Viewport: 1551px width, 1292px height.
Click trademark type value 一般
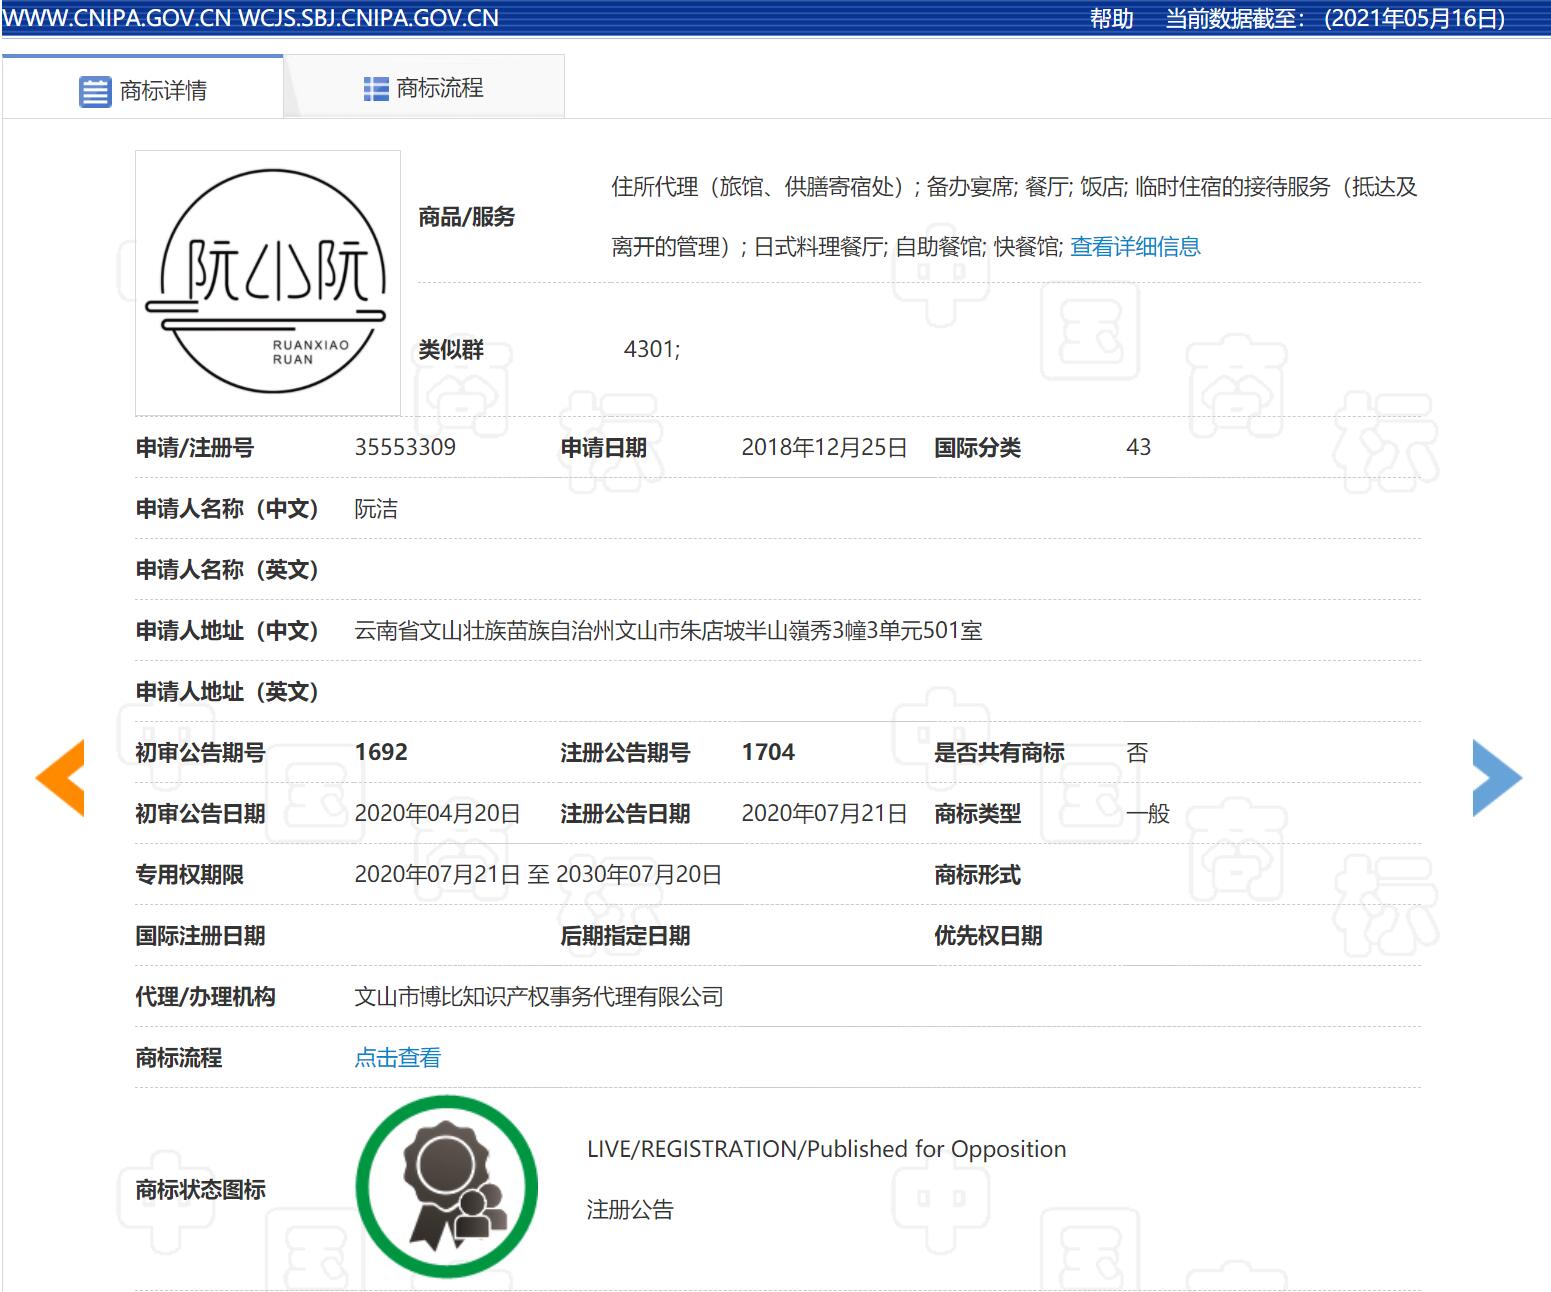(1148, 813)
